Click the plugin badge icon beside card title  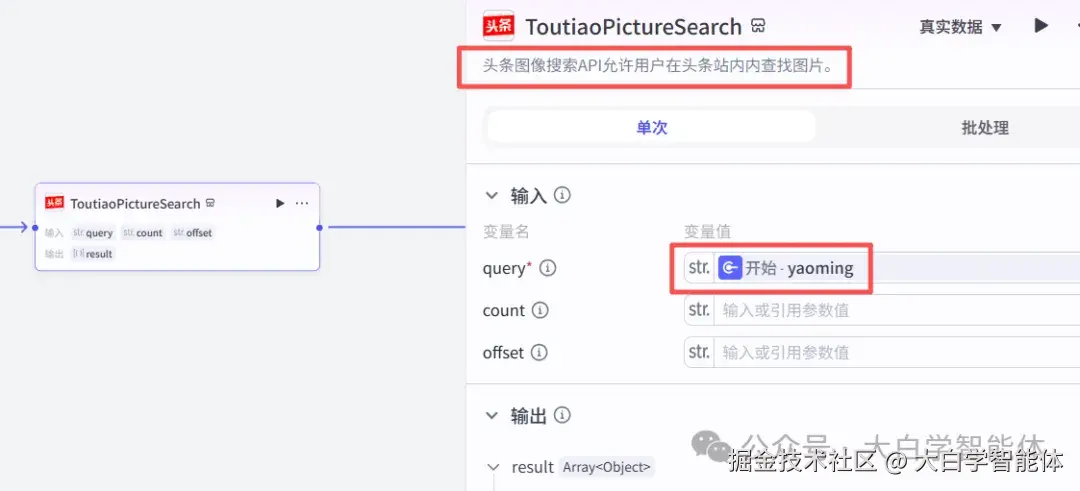[x=211, y=203]
